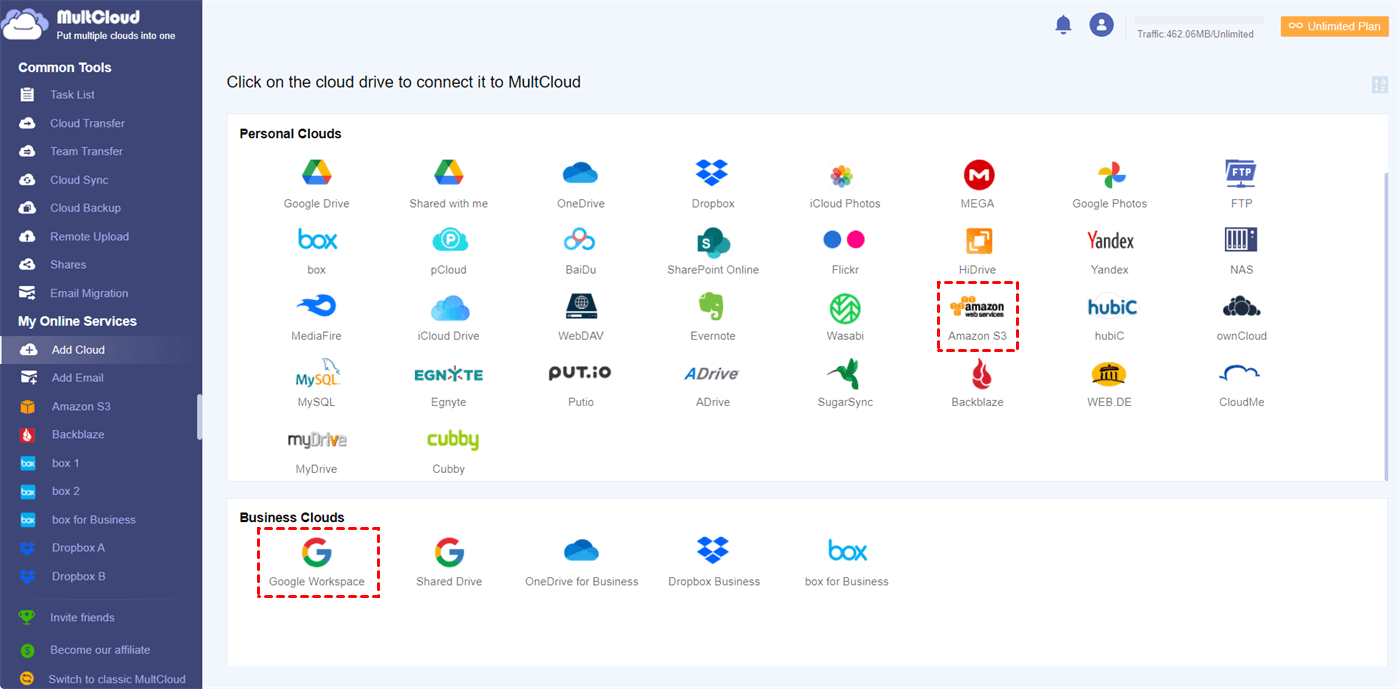Switch to classic MultCloud

click(117, 679)
